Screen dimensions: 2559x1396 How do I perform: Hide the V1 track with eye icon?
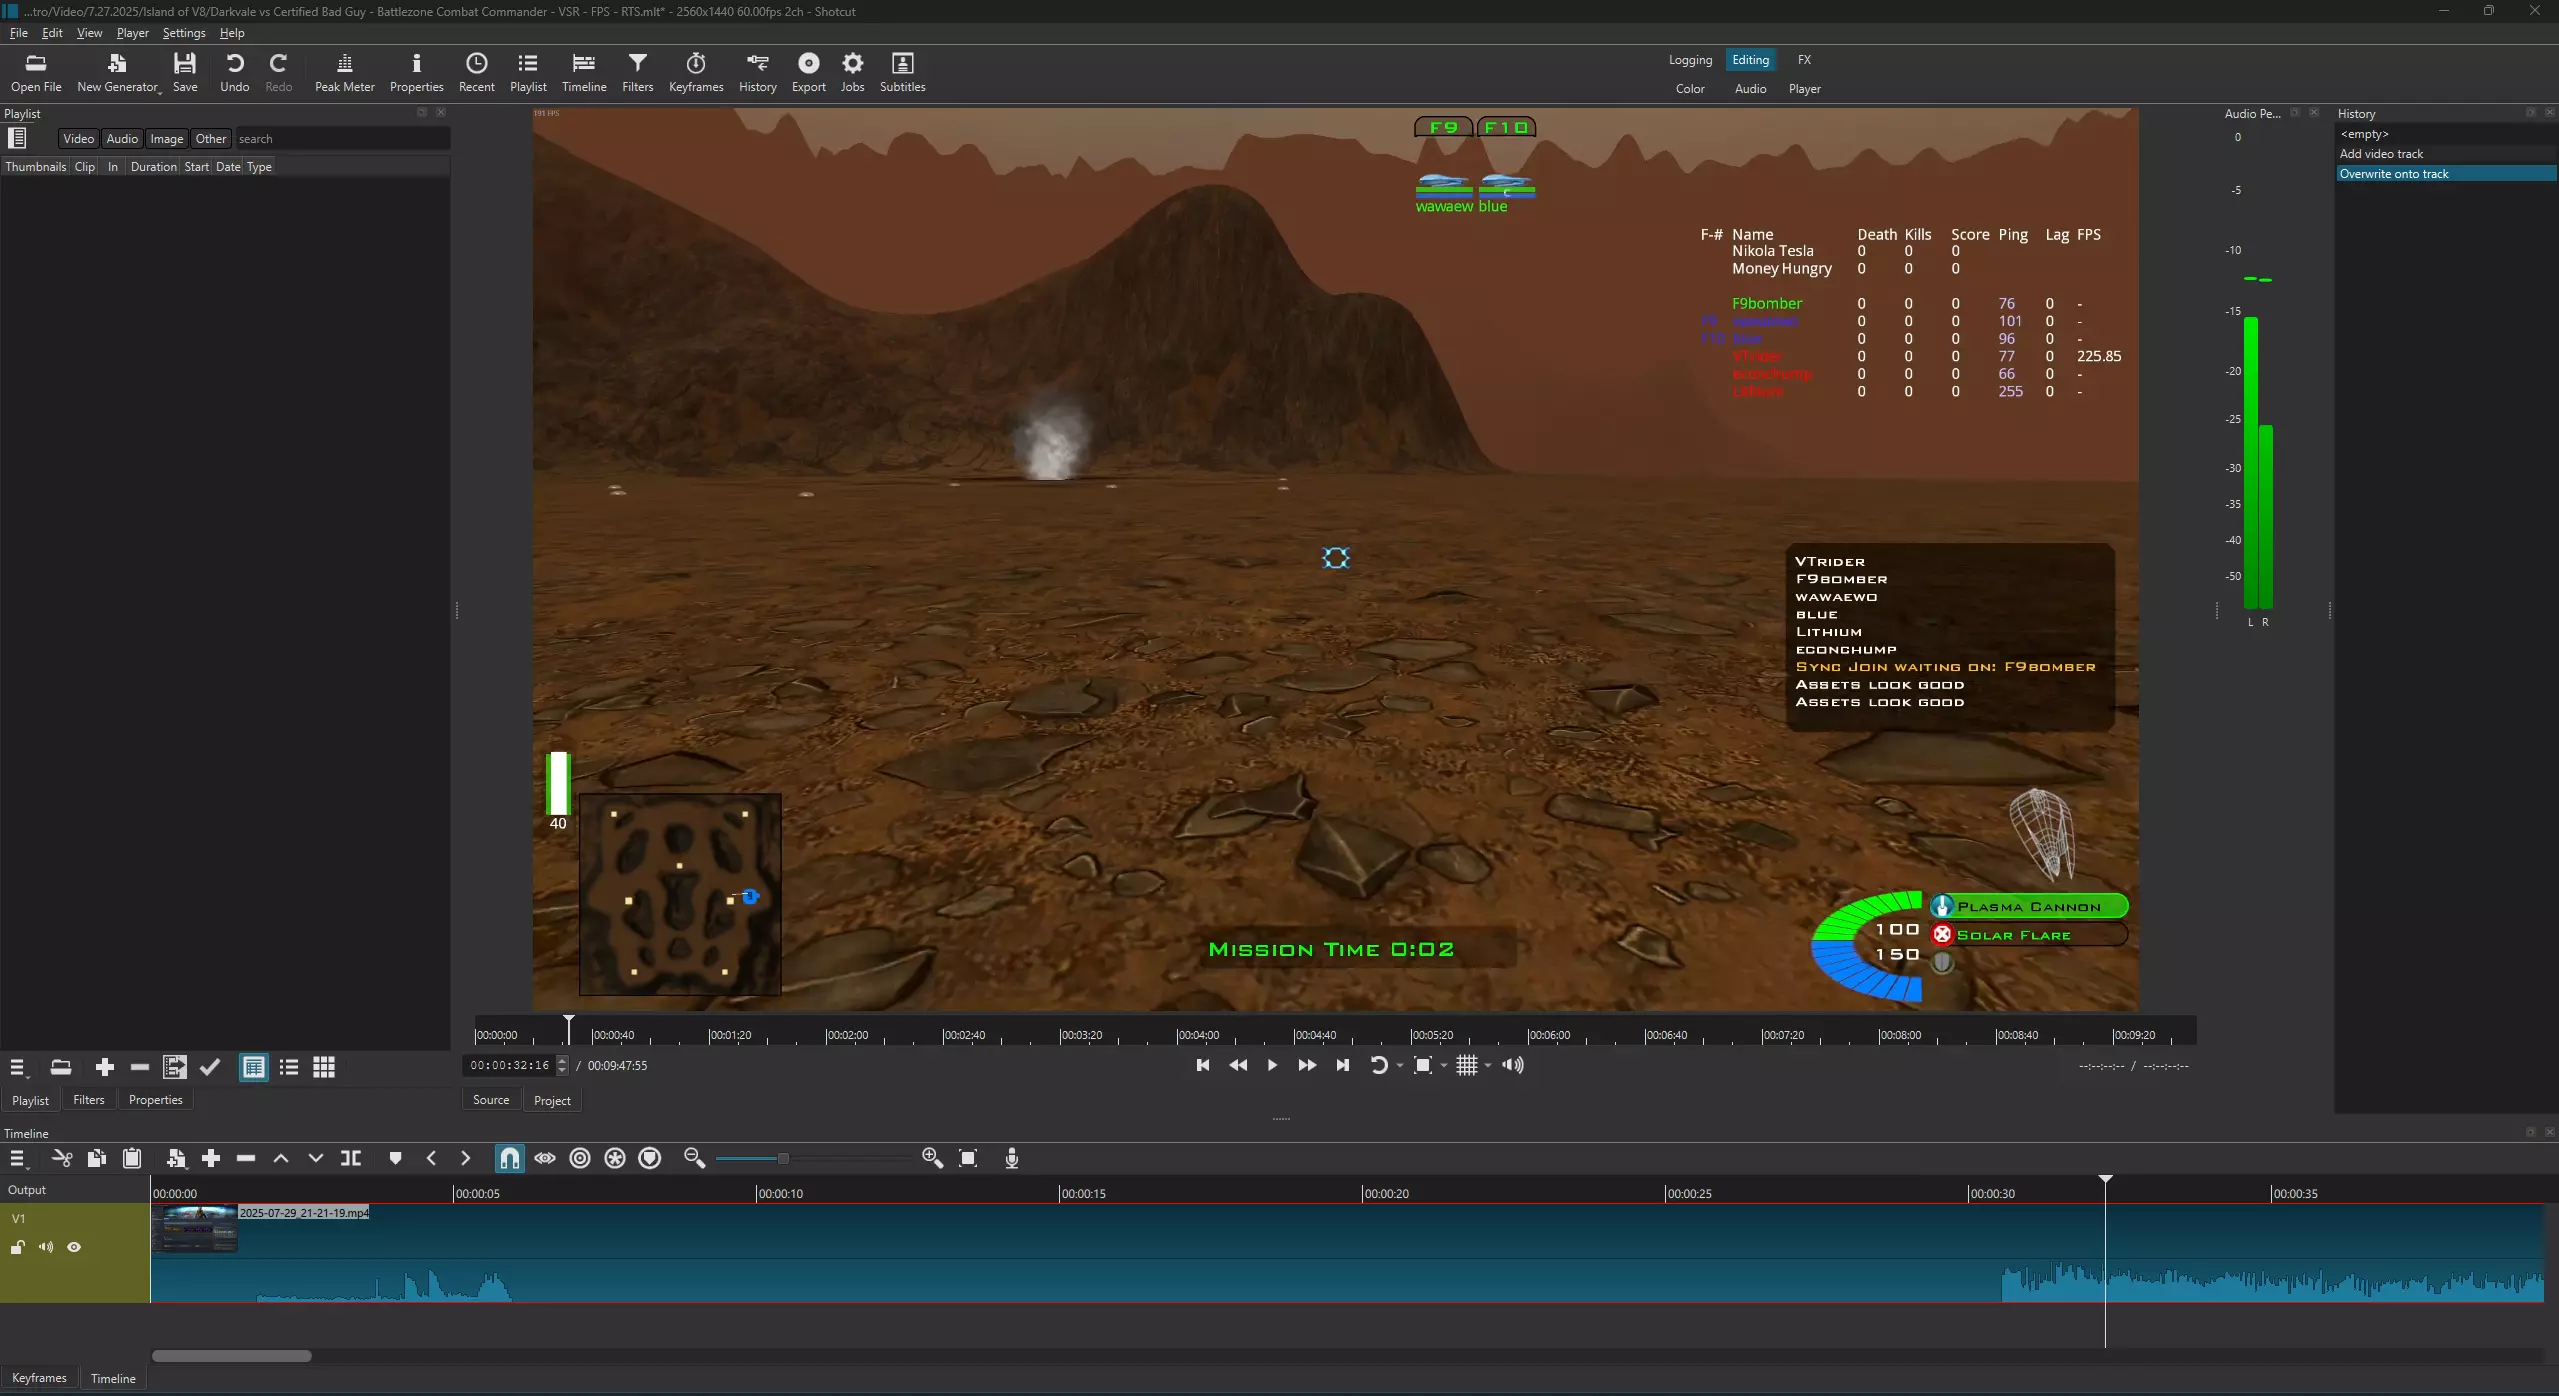(x=74, y=1247)
